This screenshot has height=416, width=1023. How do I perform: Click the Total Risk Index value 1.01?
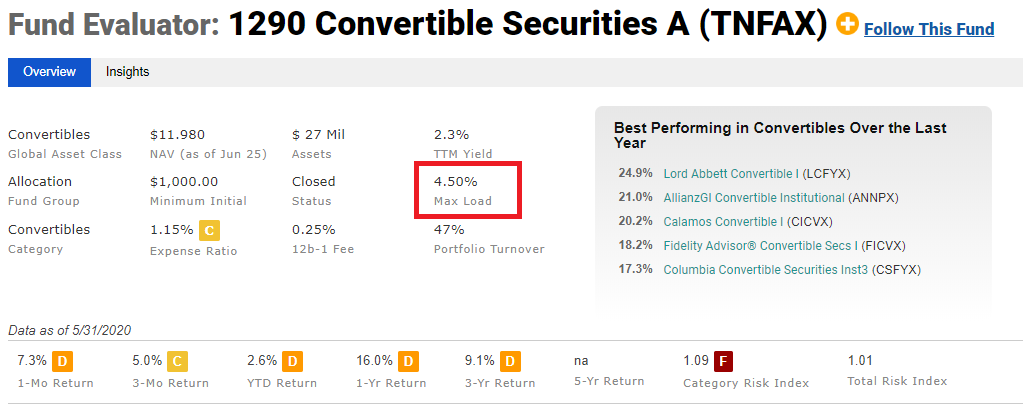coord(860,361)
